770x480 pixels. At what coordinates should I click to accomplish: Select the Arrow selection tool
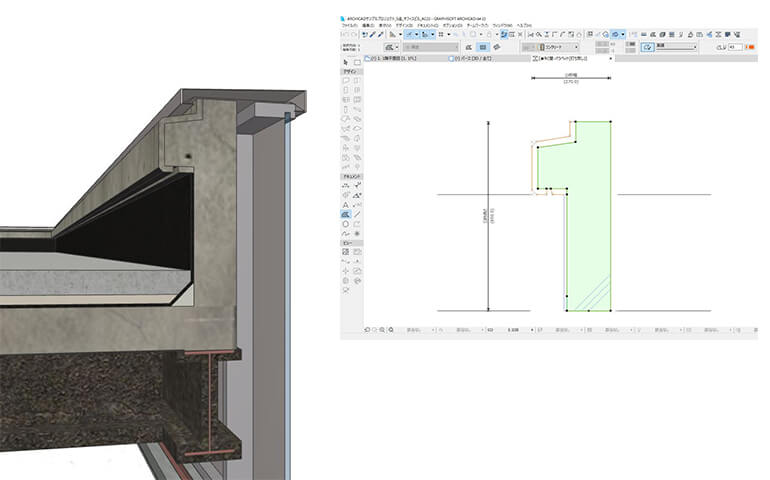coord(346,62)
